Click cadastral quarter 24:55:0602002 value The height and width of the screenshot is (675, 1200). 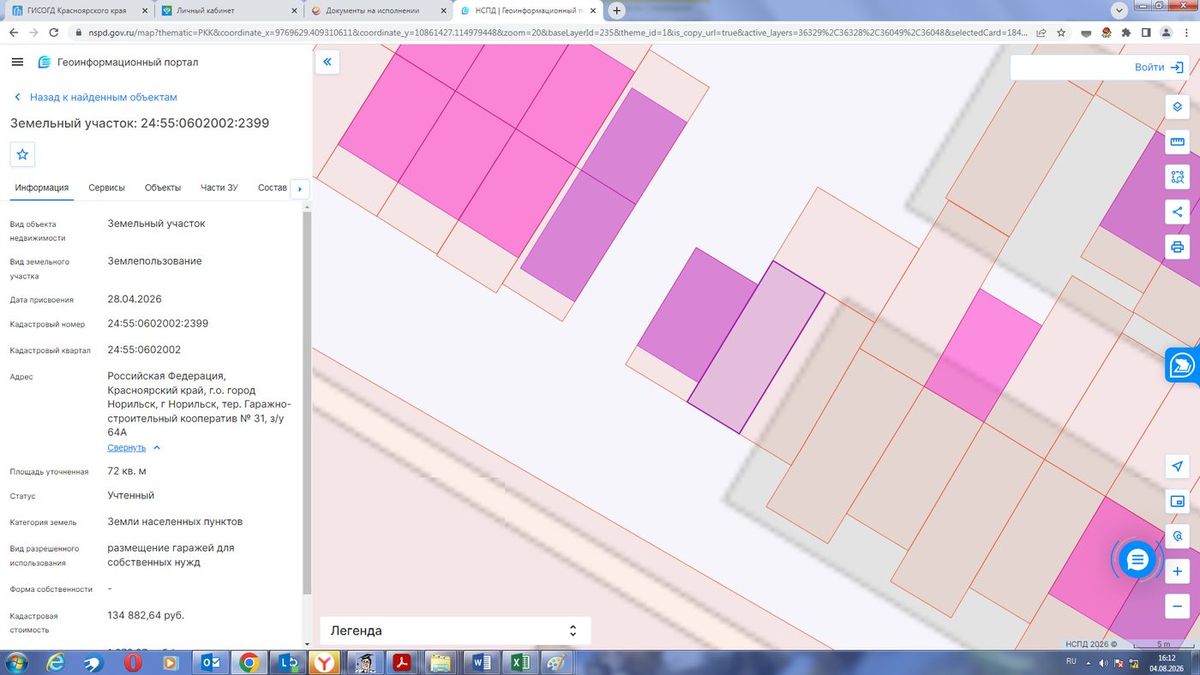(x=144, y=350)
